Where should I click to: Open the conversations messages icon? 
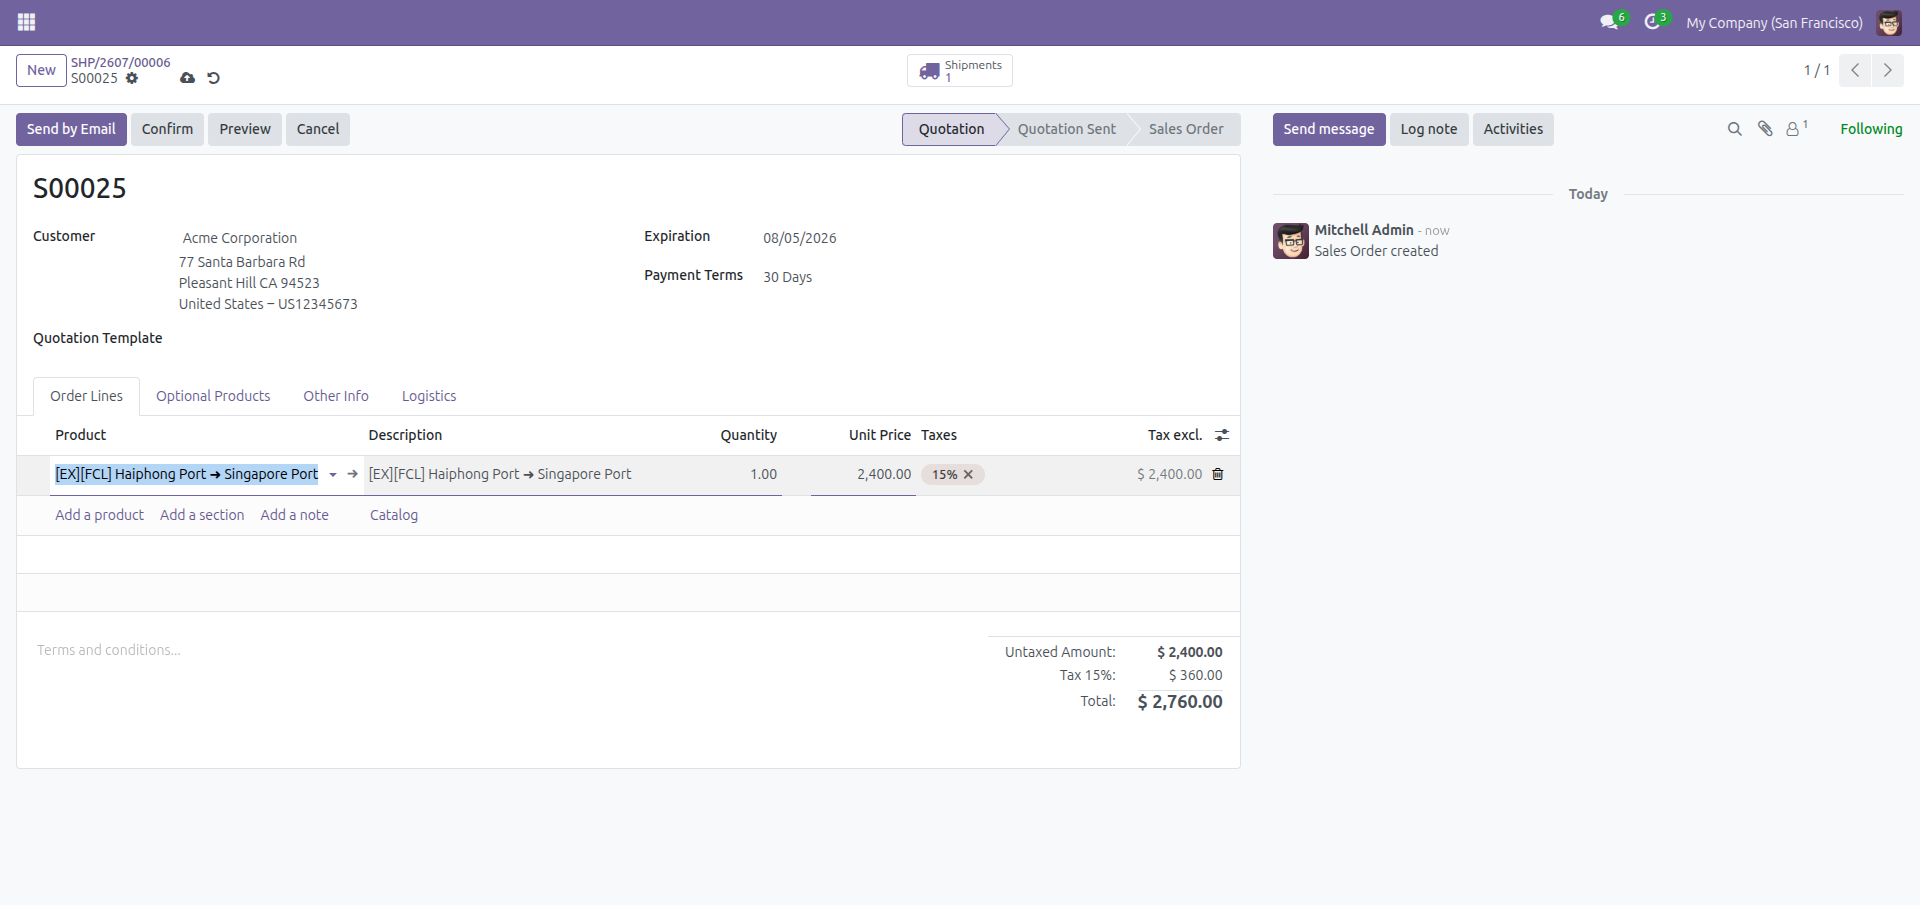point(1610,22)
